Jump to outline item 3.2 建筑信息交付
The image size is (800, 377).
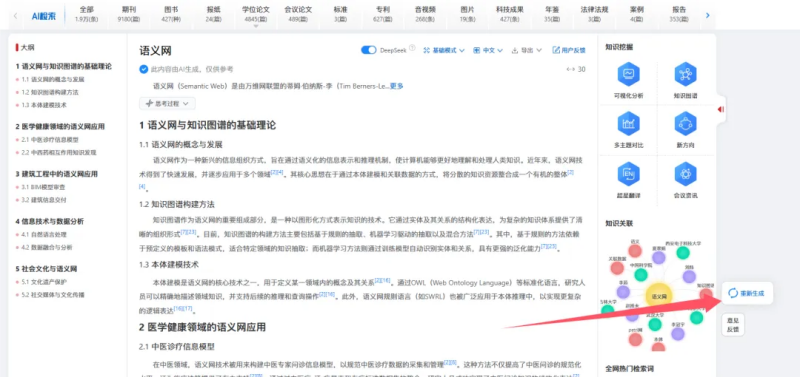click(44, 199)
